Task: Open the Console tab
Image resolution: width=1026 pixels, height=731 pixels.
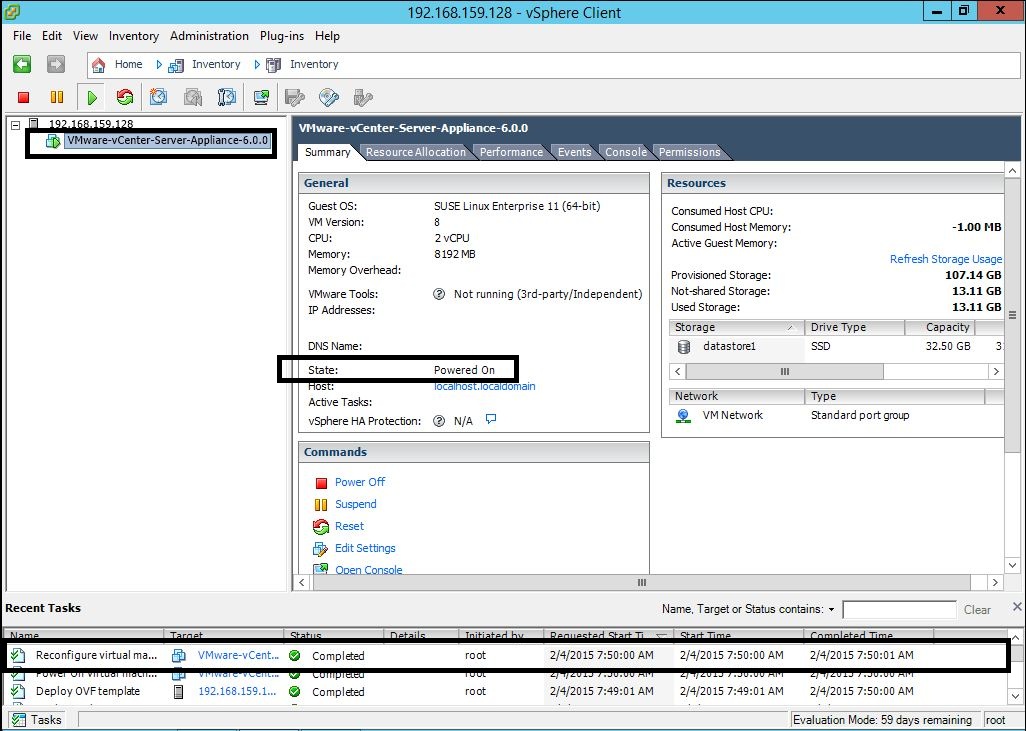Action: 625,152
